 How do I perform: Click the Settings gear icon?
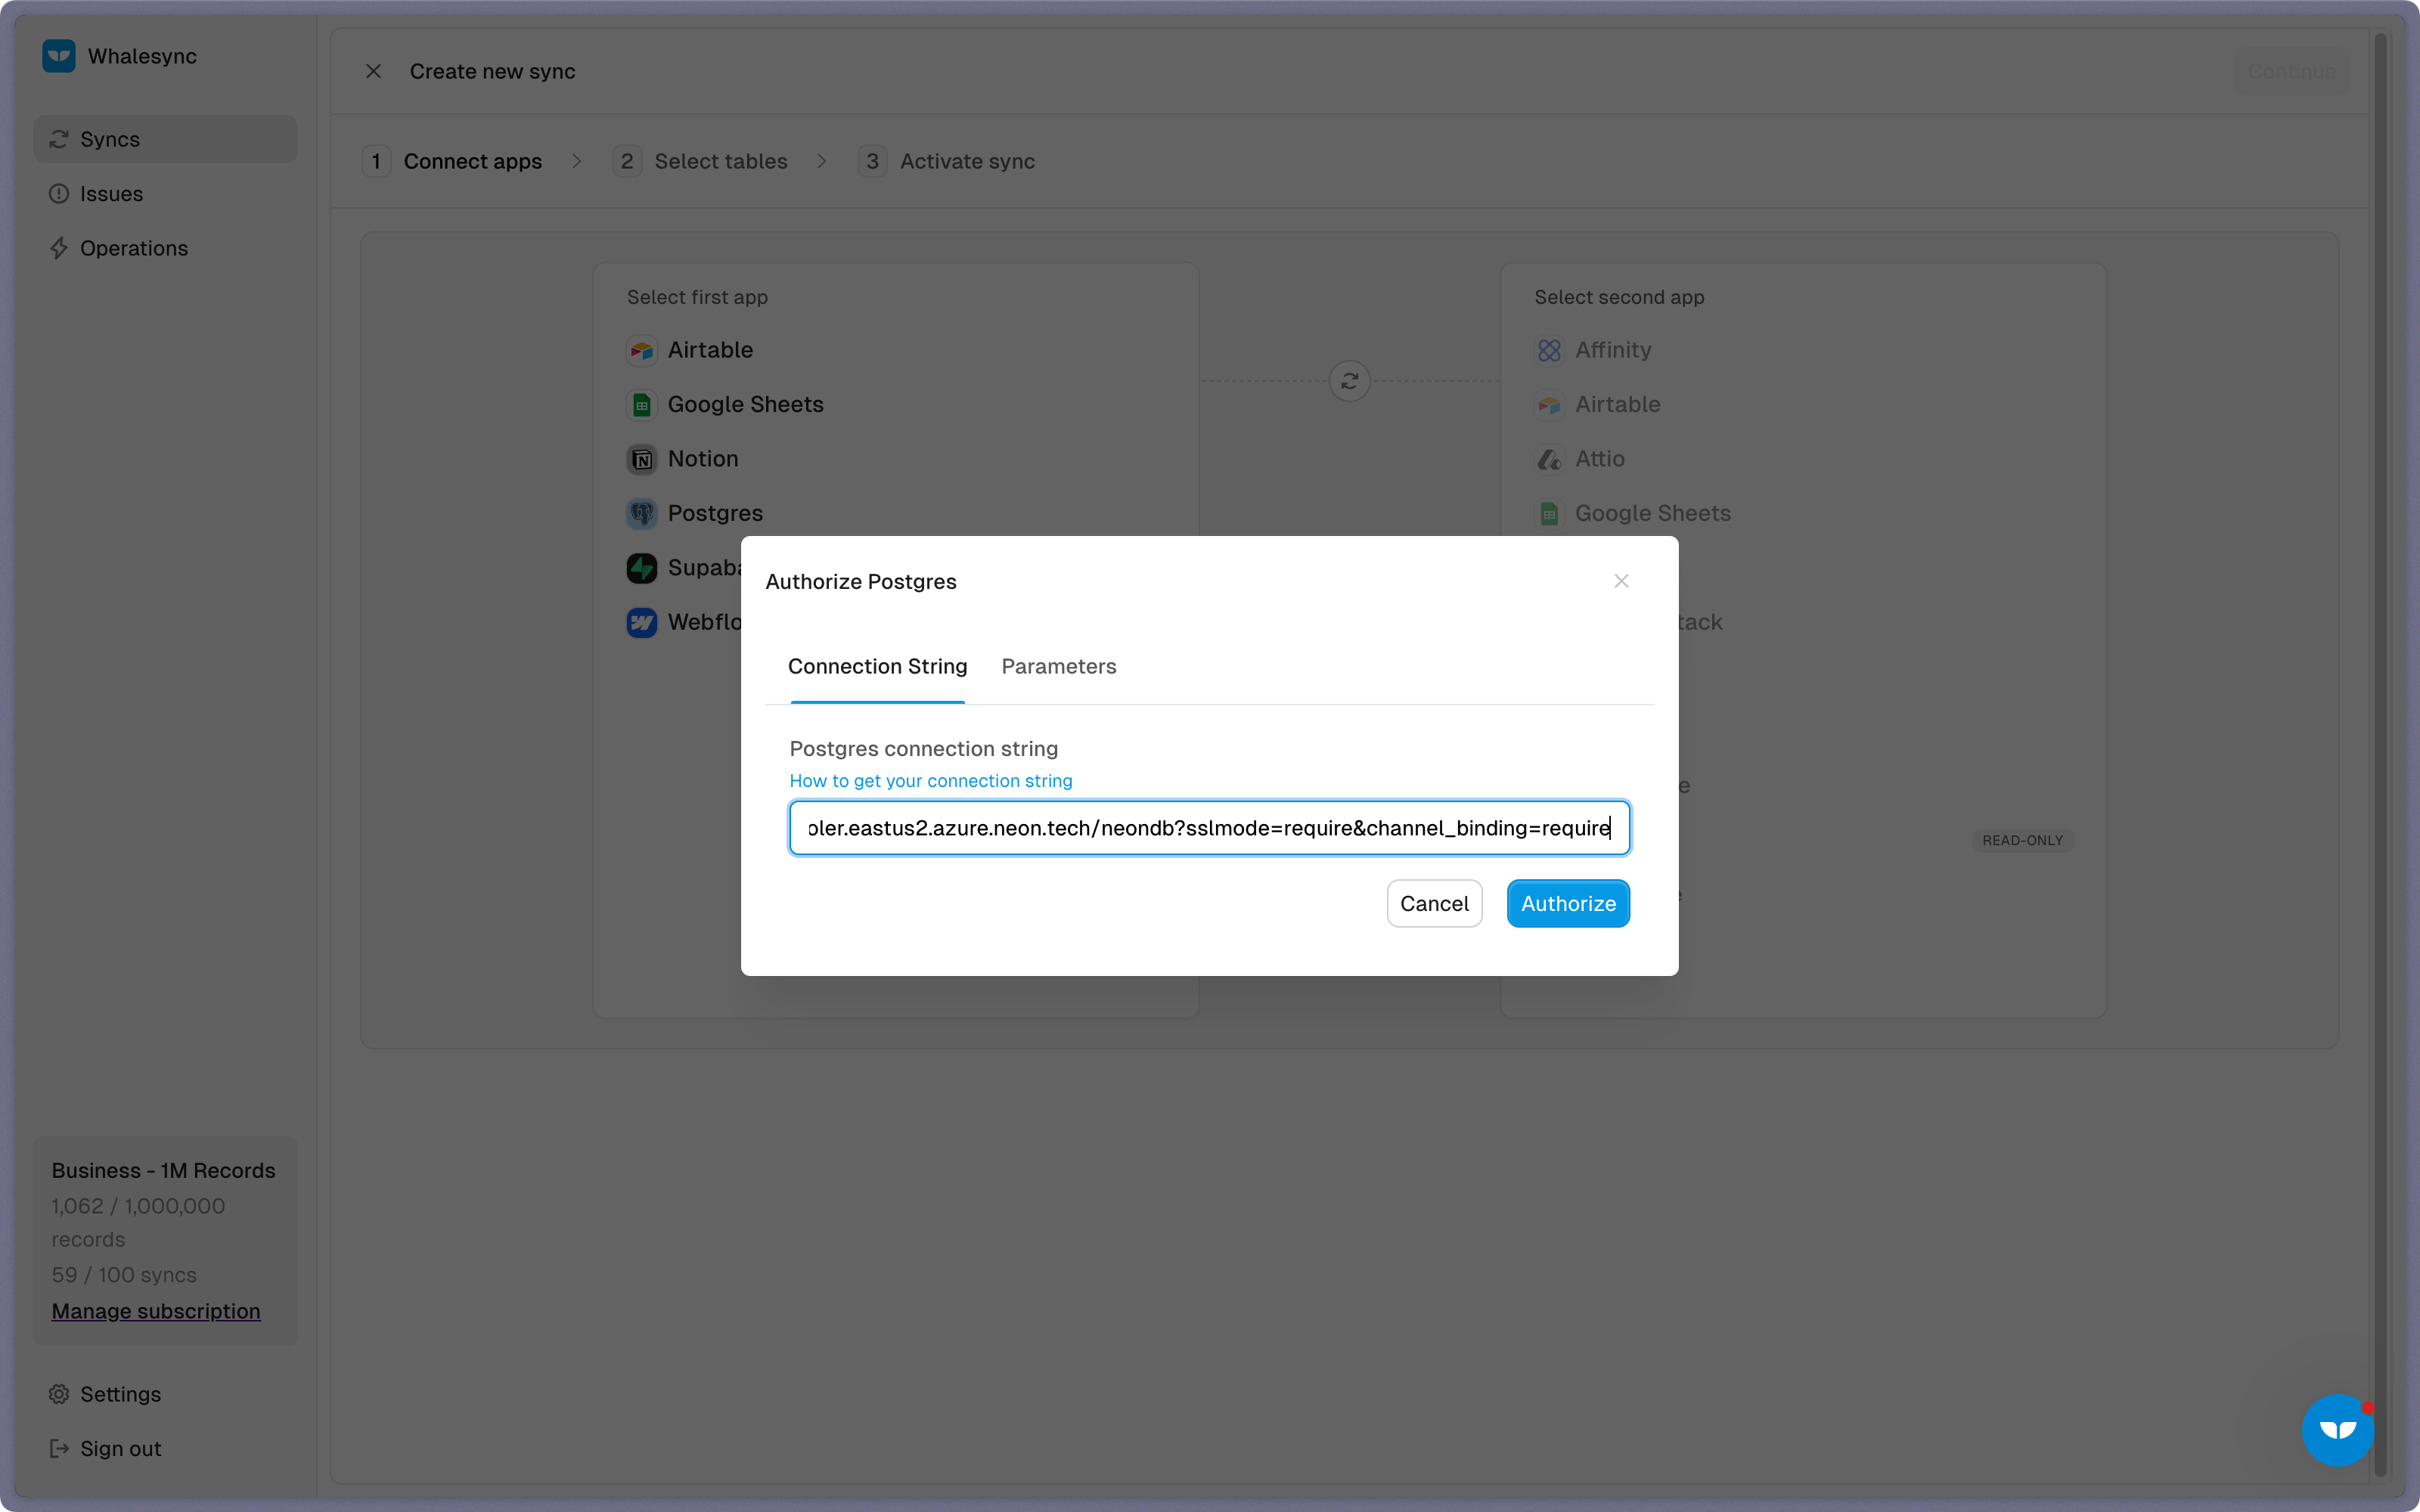[59, 1394]
